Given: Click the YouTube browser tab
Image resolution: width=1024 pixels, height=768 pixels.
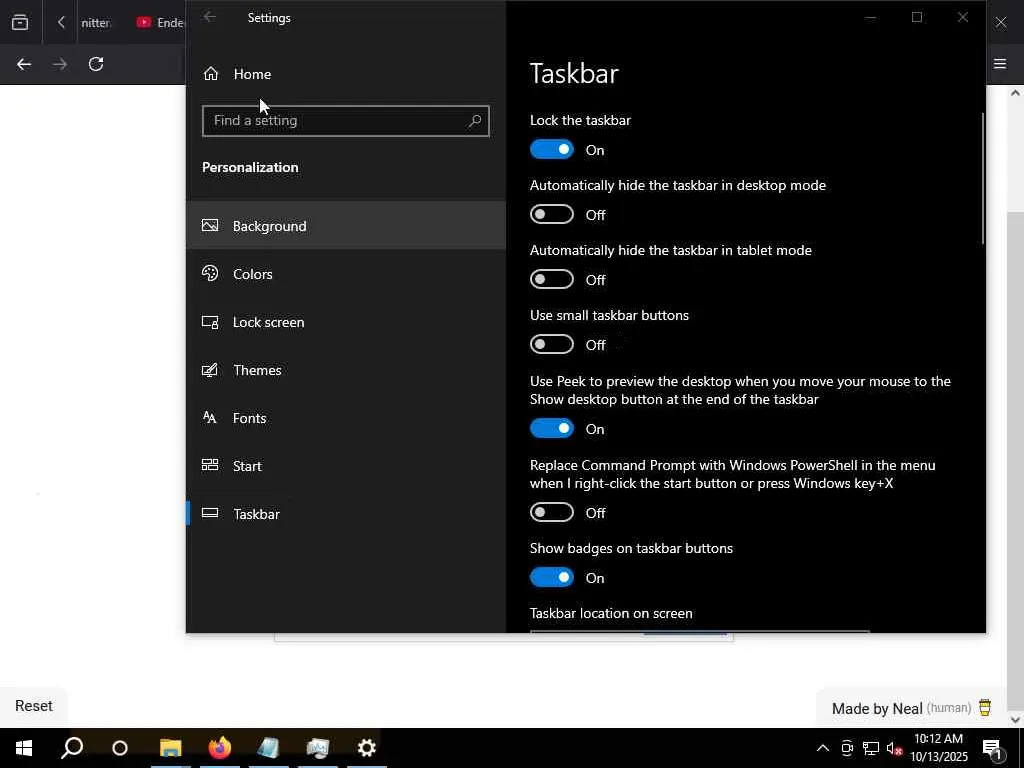Looking at the screenshot, I should click(x=160, y=22).
